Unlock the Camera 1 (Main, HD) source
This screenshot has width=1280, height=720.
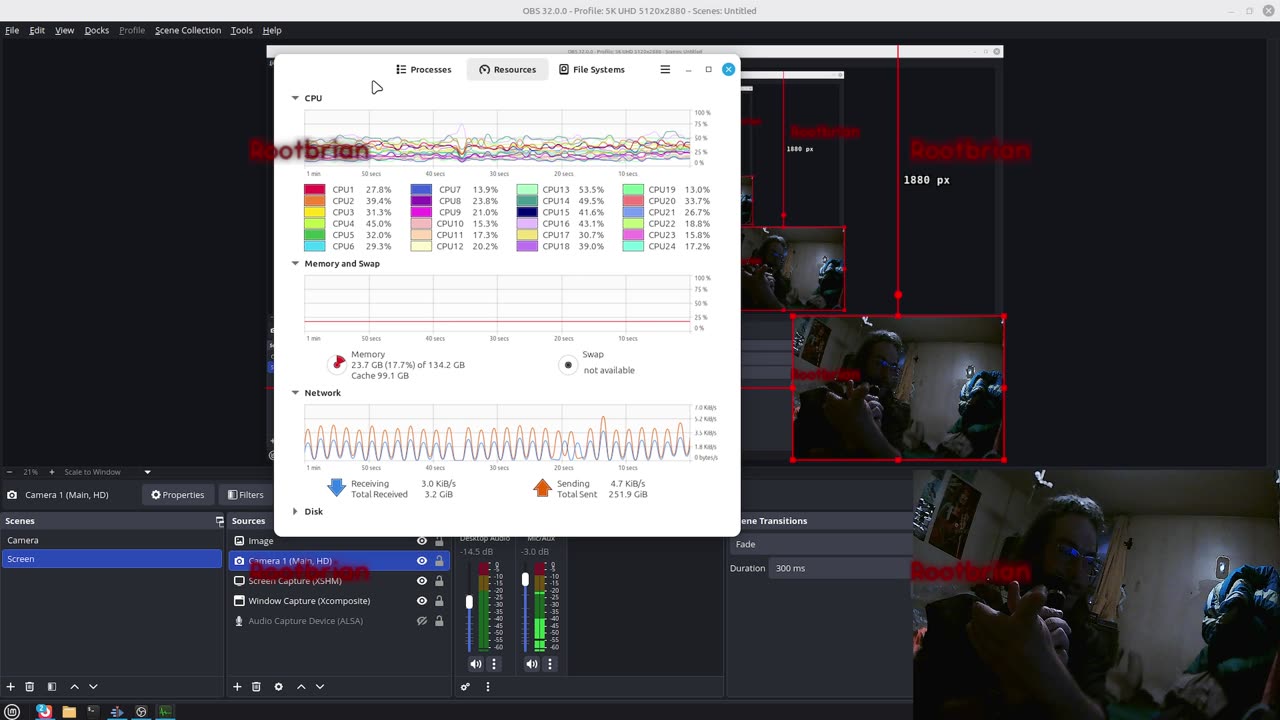(439, 561)
